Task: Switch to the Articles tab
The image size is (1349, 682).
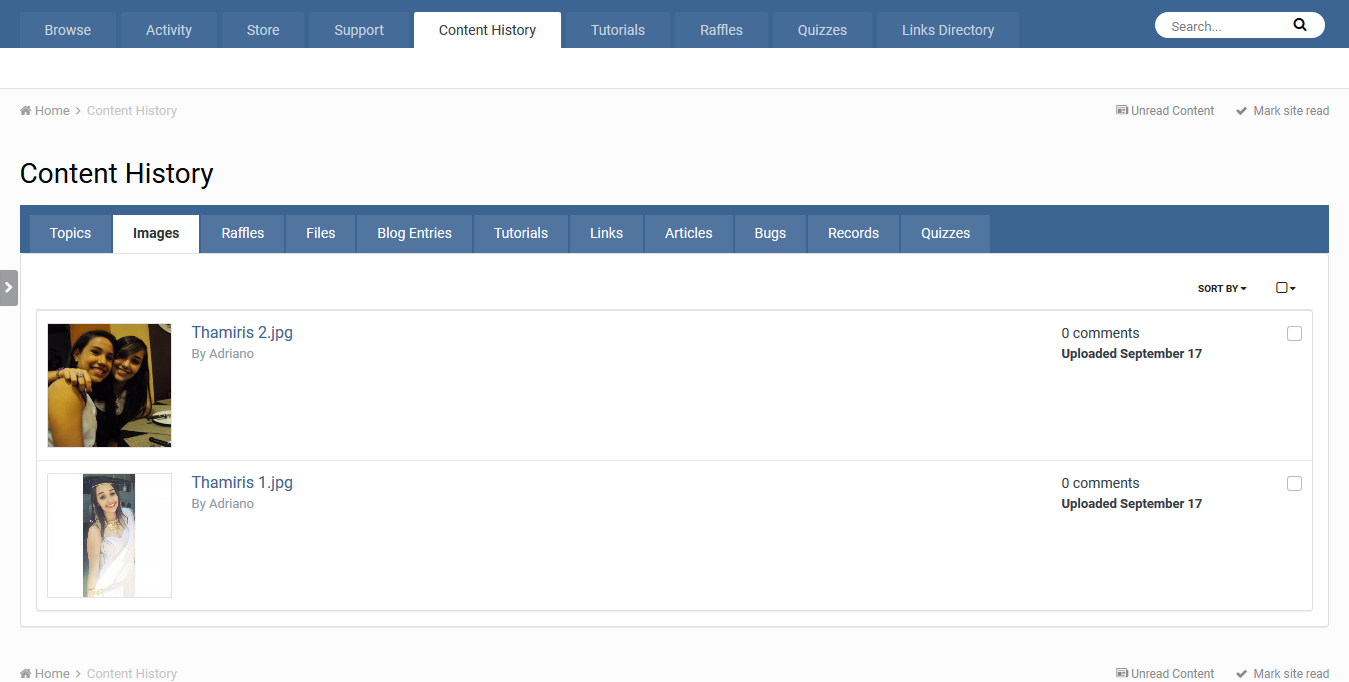Action: tap(689, 233)
